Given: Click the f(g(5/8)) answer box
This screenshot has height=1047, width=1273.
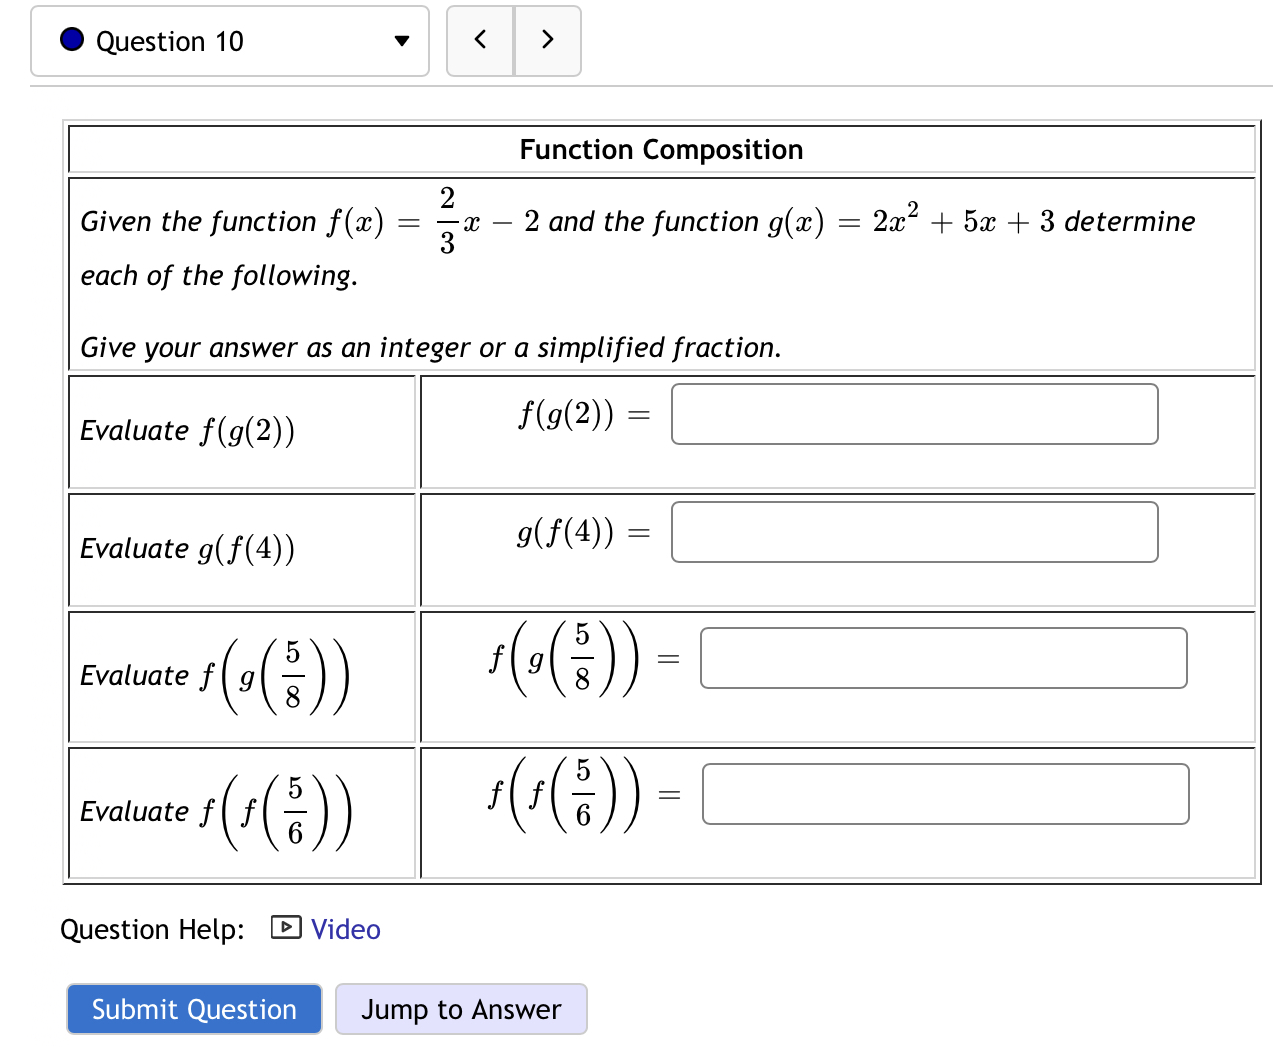Looking at the screenshot, I should [944, 658].
